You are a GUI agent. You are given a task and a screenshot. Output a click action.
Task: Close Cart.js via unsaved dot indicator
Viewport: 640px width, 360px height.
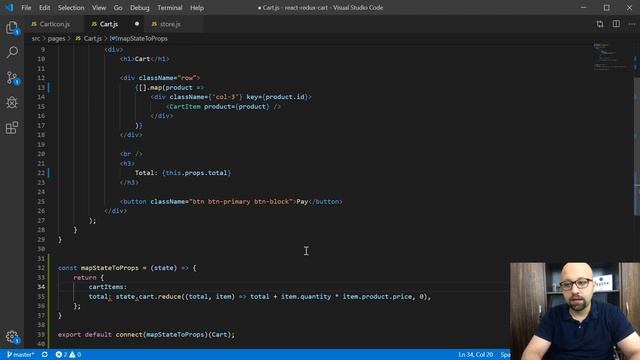coord(137,24)
